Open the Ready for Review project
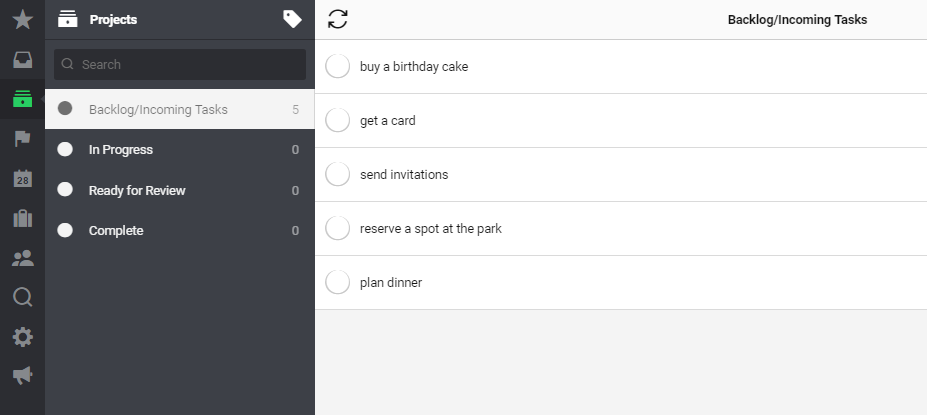The height and width of the screenshot is (415, 927). point(180,190)
